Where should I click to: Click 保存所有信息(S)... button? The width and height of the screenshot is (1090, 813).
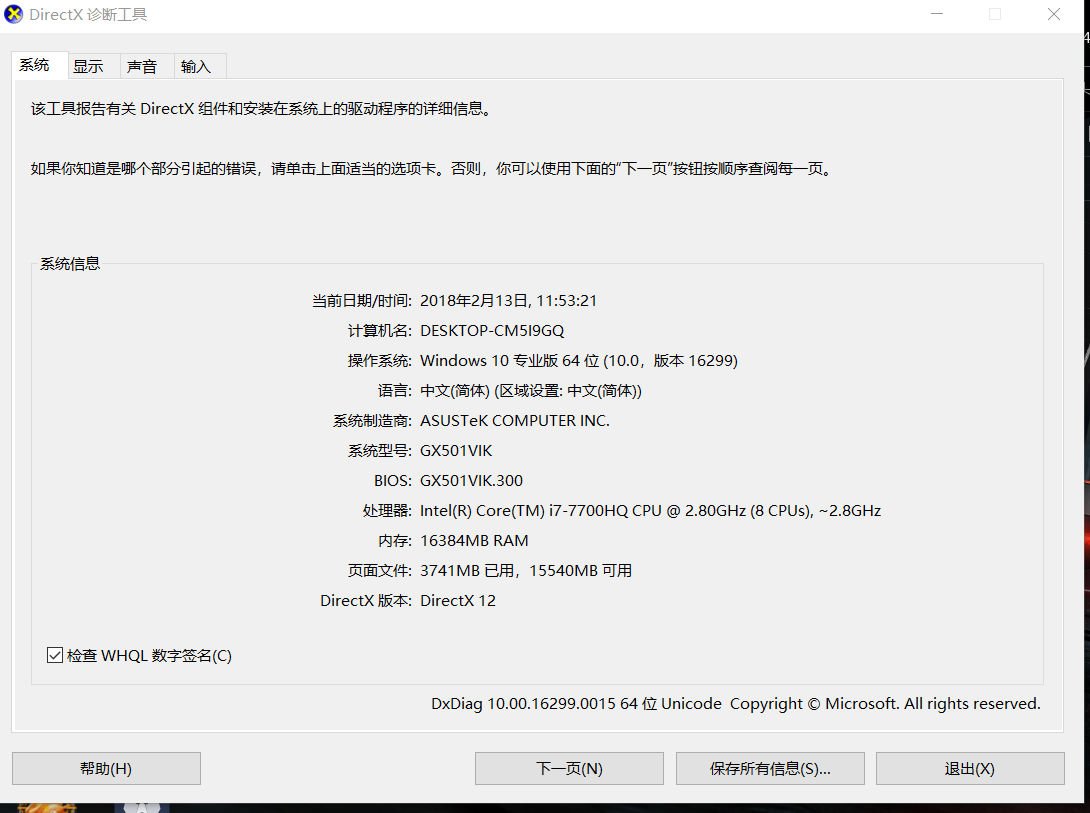click(770, 769)
